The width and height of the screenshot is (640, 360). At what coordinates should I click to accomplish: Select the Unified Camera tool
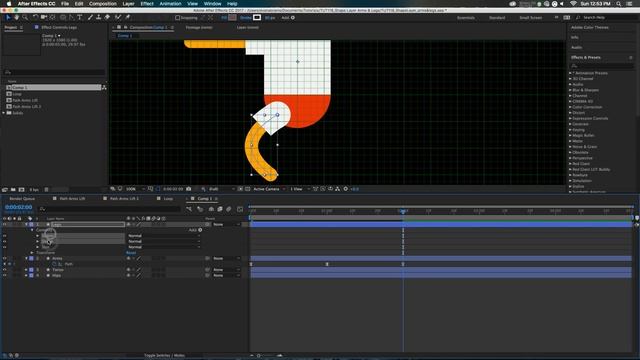(44, 18)
